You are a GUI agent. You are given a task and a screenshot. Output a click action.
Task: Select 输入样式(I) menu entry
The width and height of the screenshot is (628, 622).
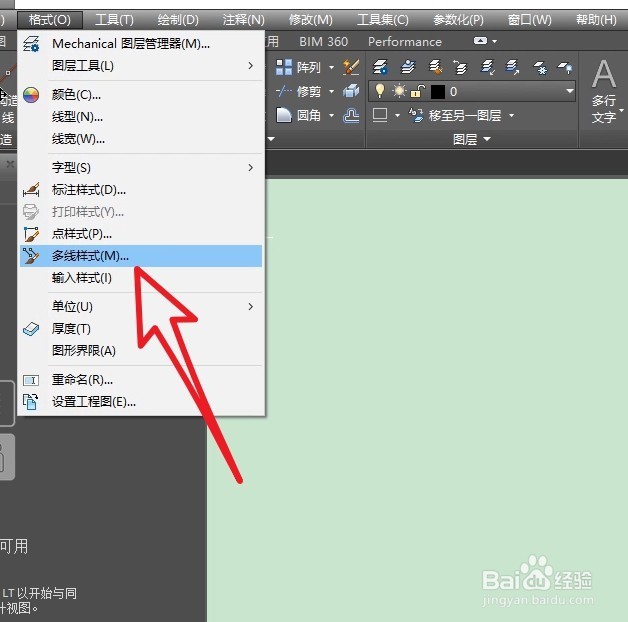click(x=141, y=278)
